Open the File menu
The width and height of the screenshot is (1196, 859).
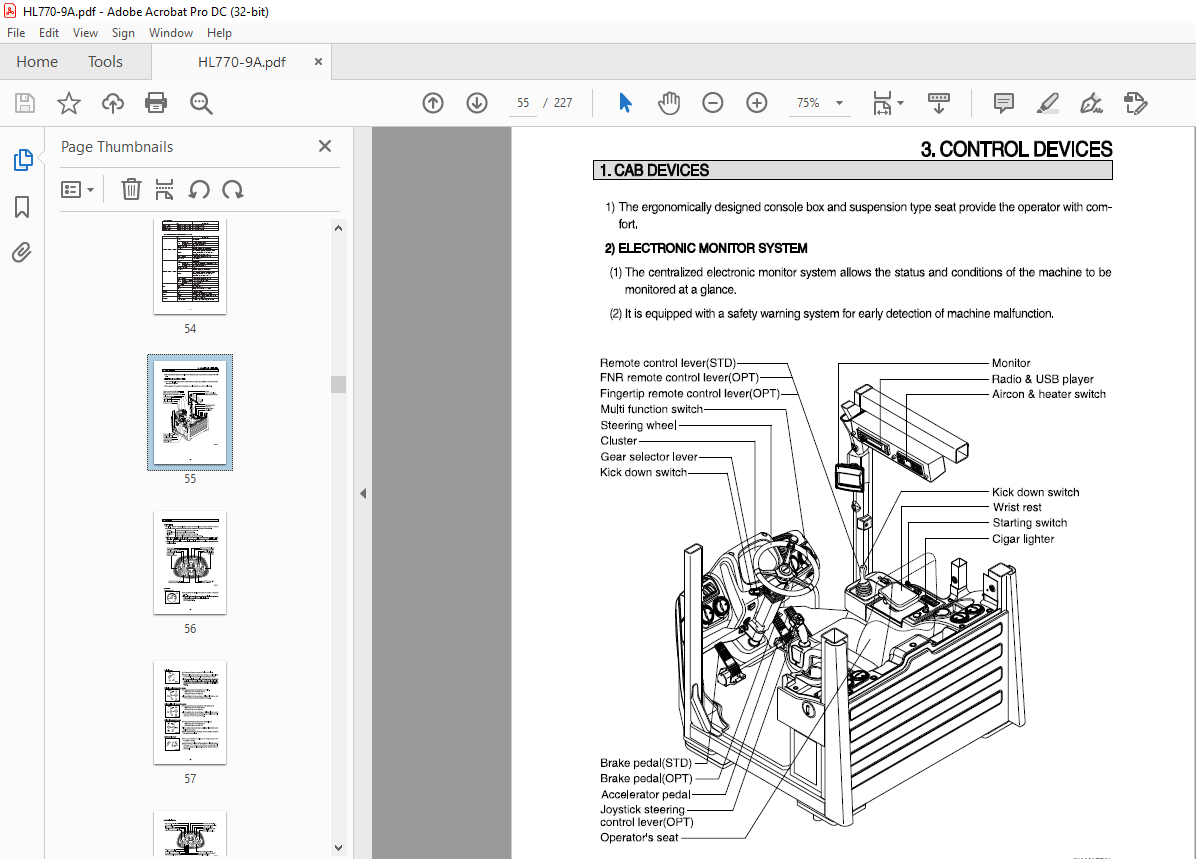pos(16,33)
